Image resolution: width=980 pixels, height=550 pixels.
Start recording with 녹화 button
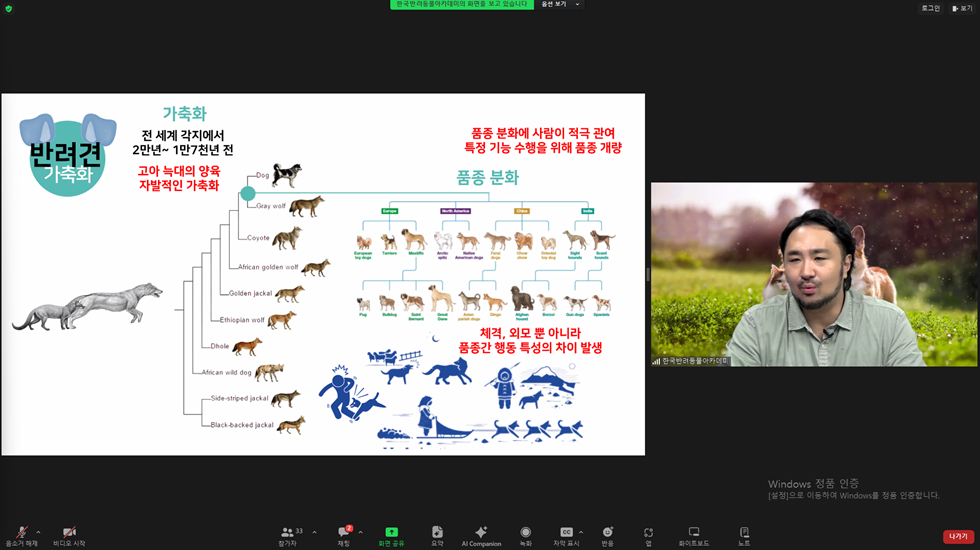(x=526, y=536)
